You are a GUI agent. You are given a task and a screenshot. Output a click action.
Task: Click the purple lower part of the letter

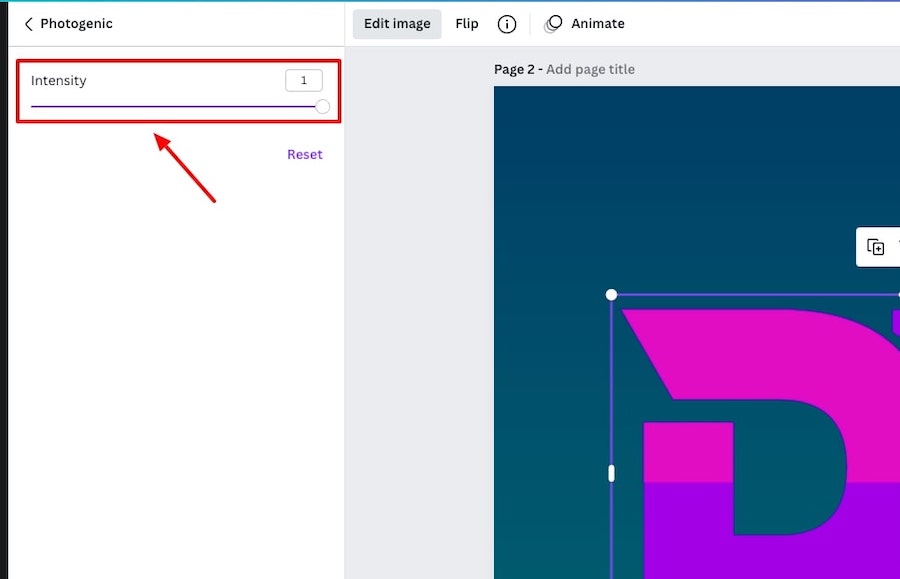tap(690, 530)
